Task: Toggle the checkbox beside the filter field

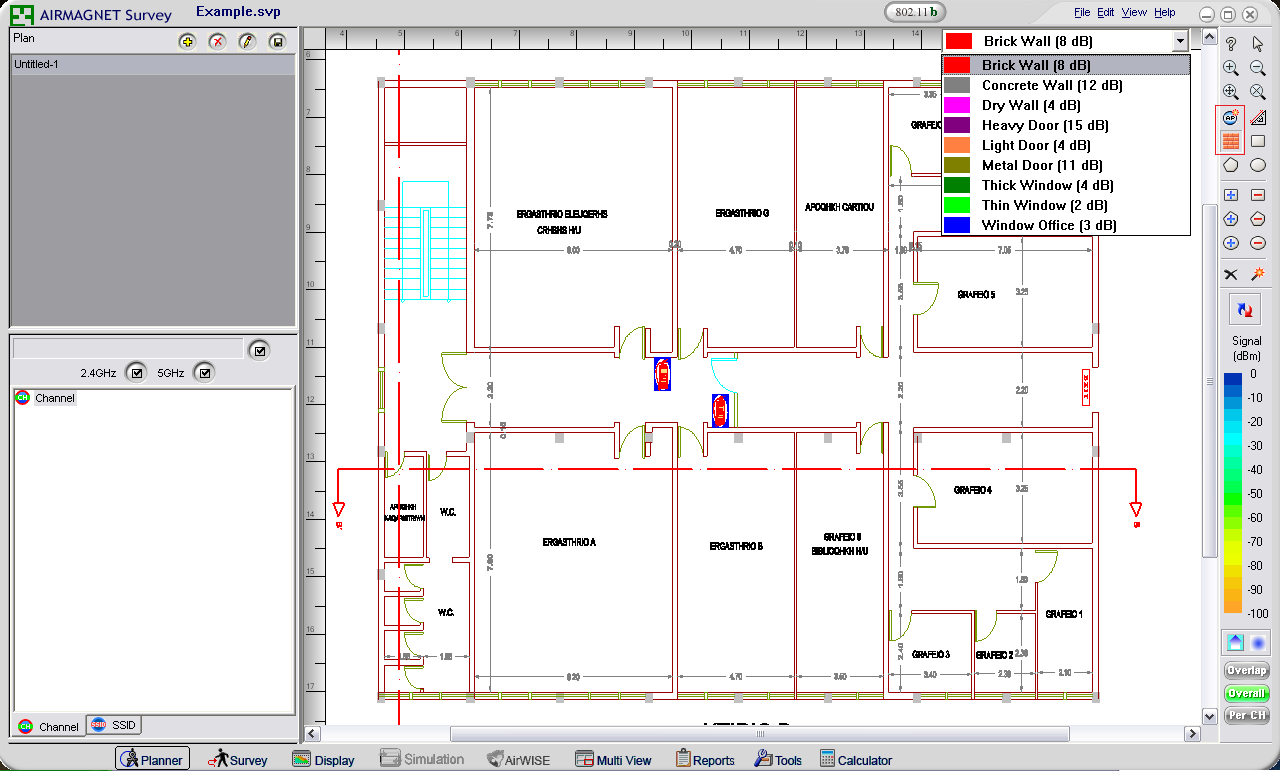Action: click(259, 350)
